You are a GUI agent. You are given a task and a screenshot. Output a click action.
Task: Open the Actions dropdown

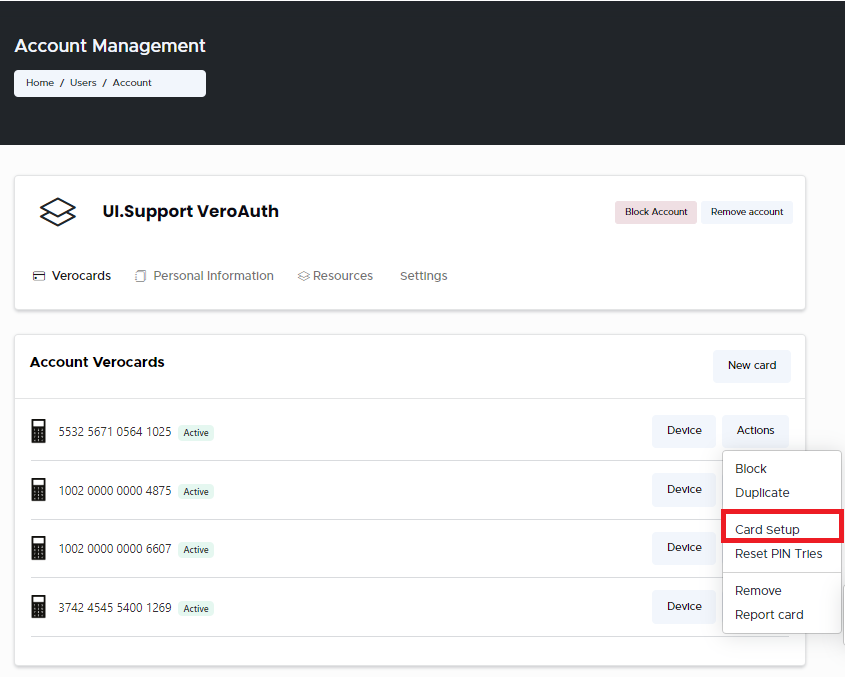tap(755, 430)
